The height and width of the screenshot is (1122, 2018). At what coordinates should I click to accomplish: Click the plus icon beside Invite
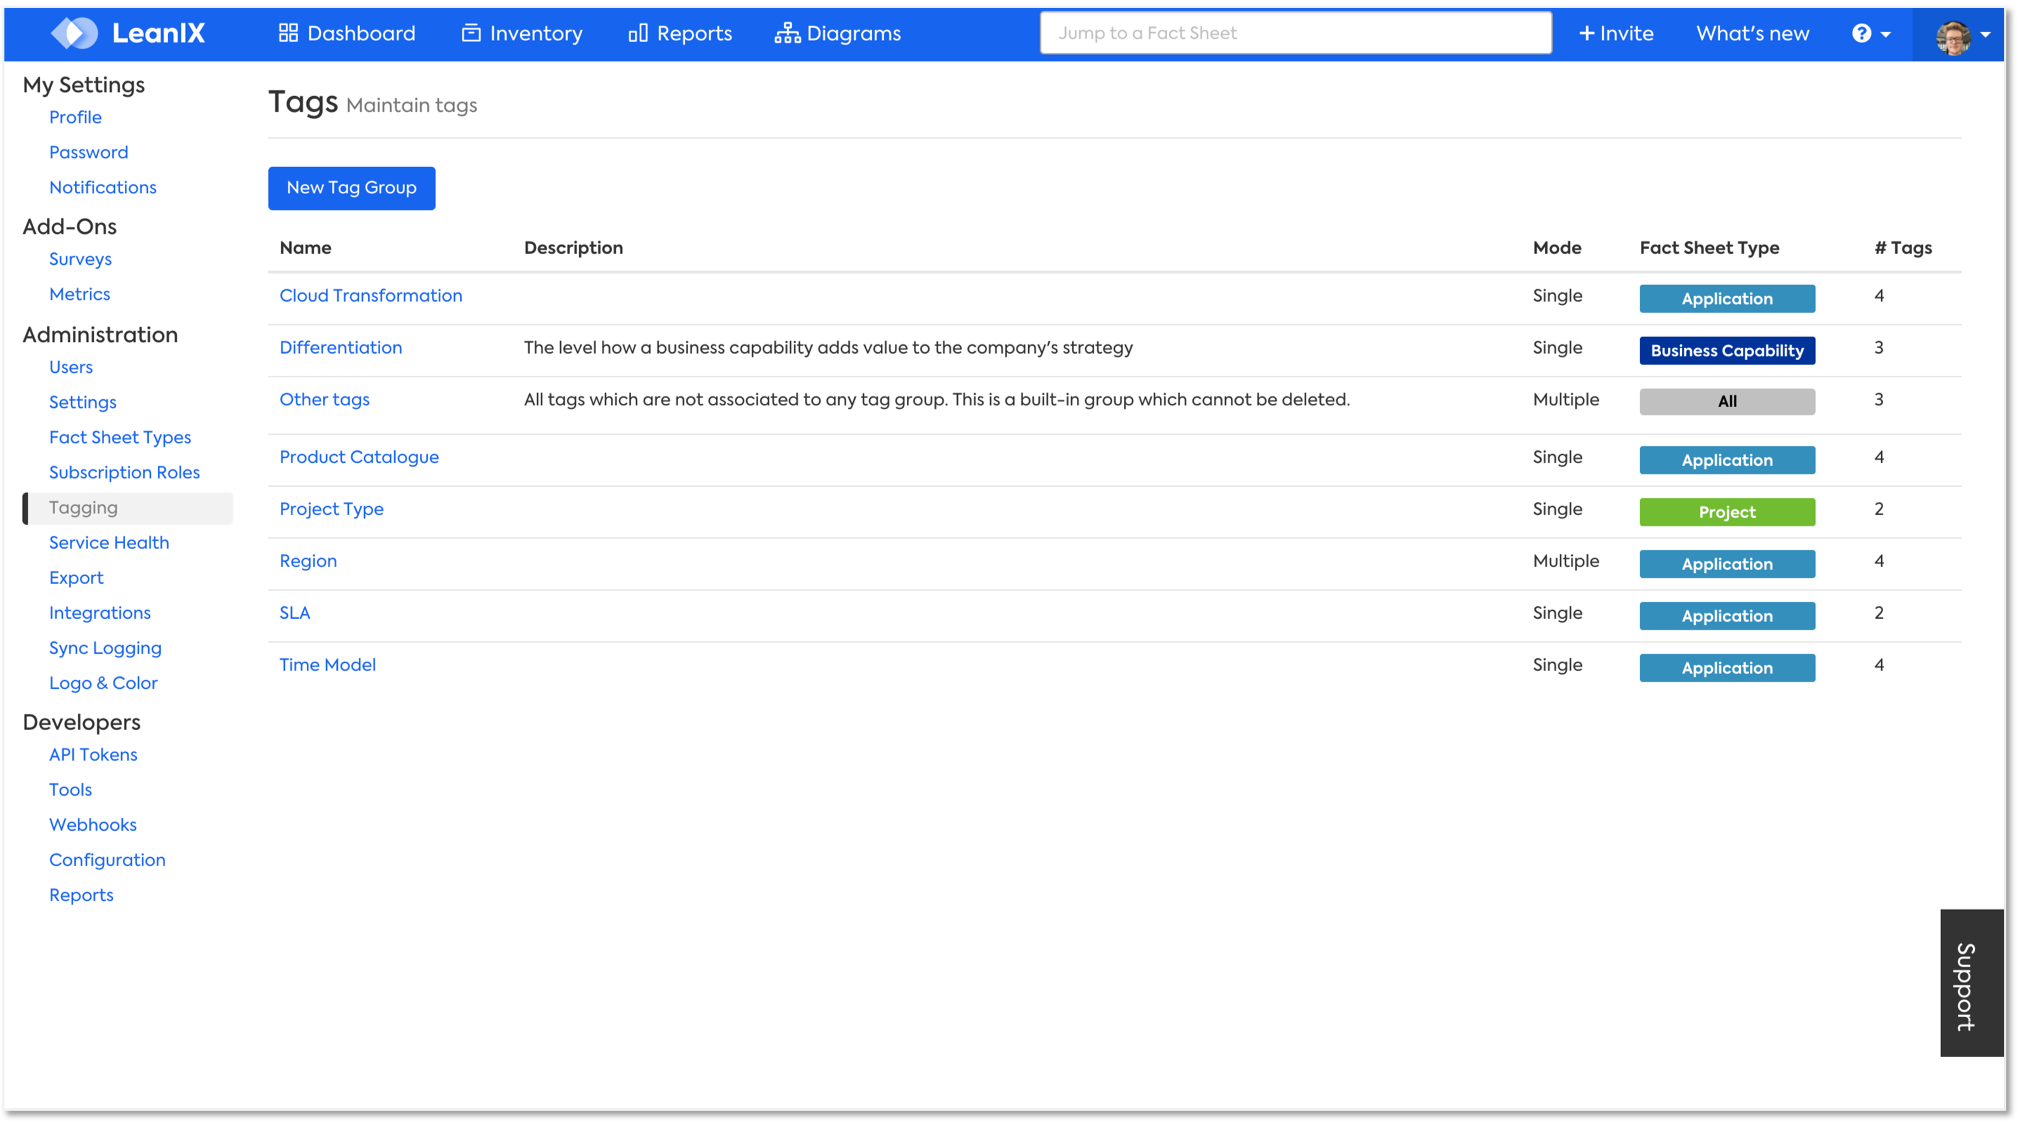click(1586, 33)
